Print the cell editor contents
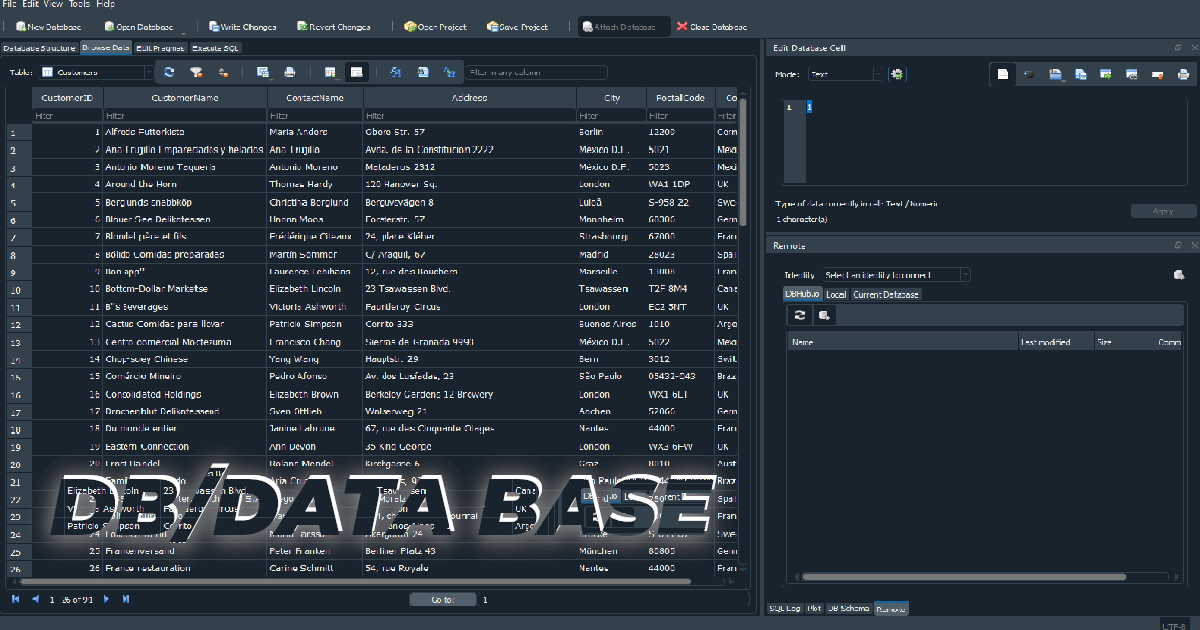This screenshot has width=1200, height=630. [1182, 74]
